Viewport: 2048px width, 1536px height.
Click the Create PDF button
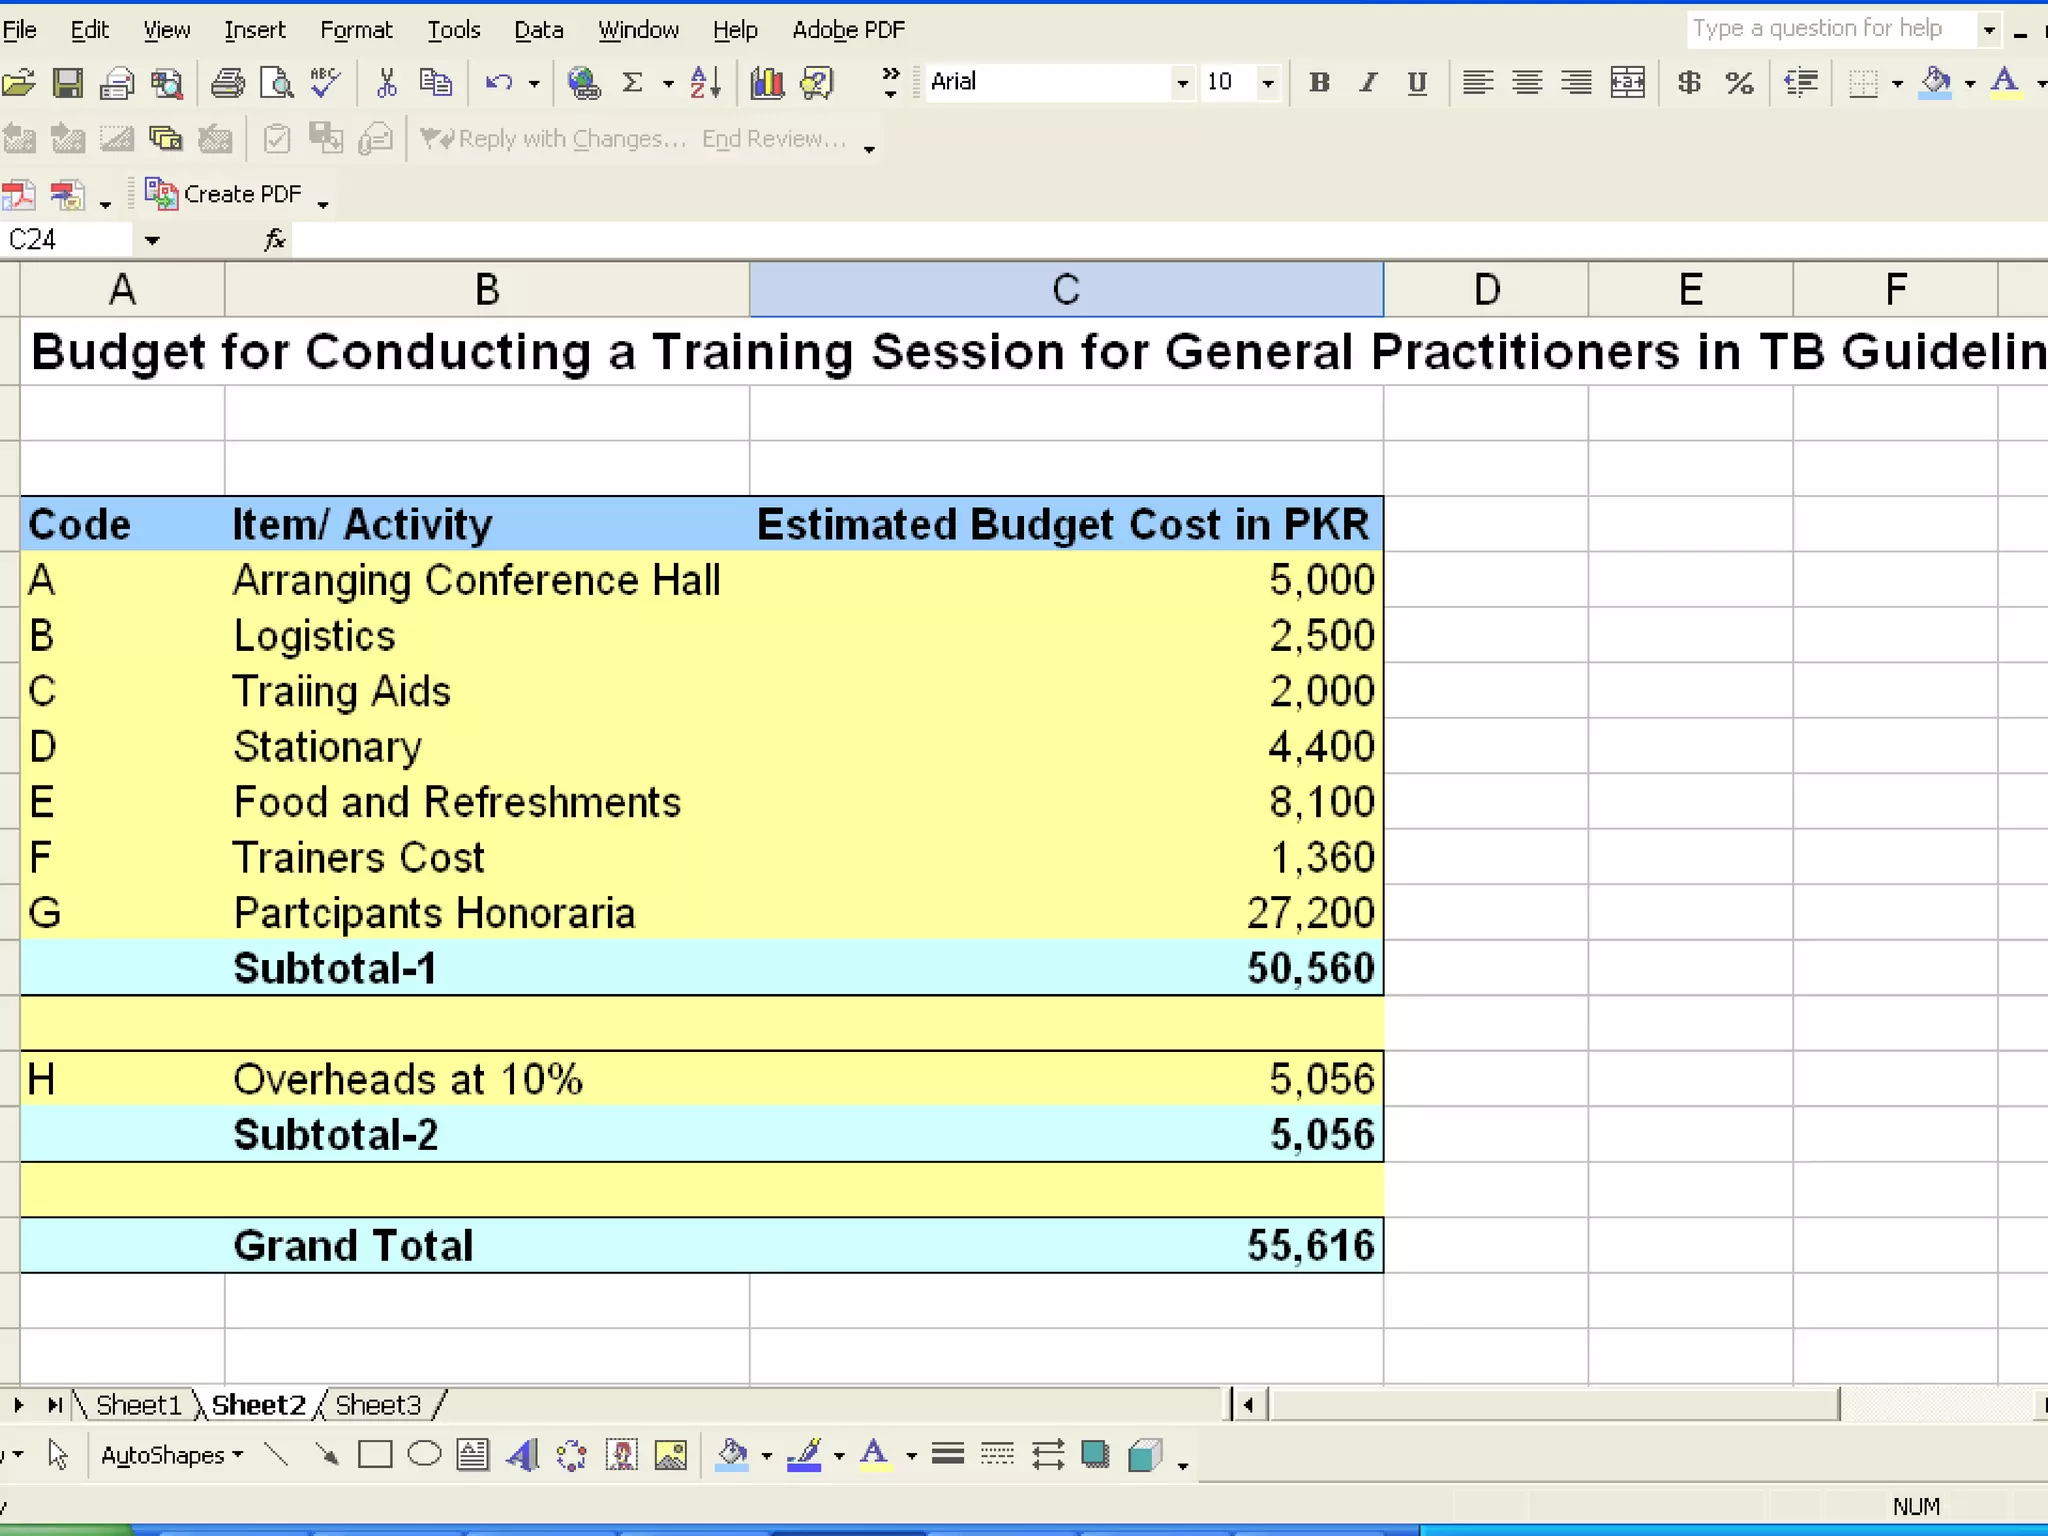tap(224, 194)
